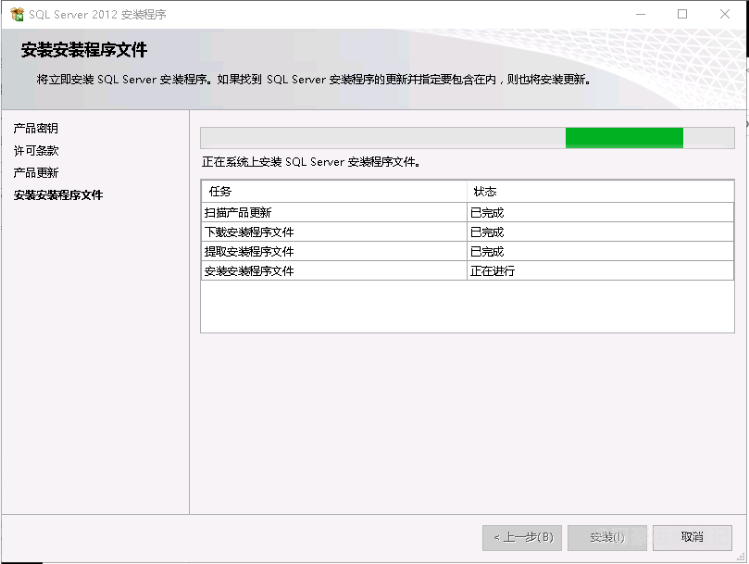
Task: Click 已完成 status of 扫描产品更新 row
Action: [x=487, y=213]
